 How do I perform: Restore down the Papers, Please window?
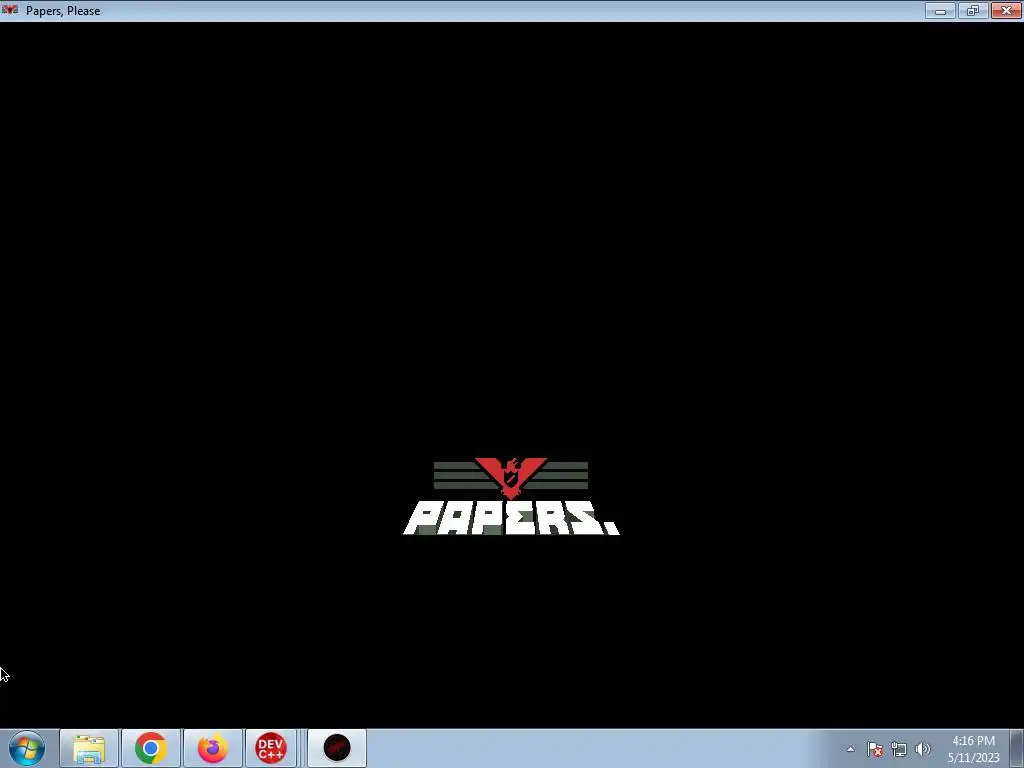[973, 10]
